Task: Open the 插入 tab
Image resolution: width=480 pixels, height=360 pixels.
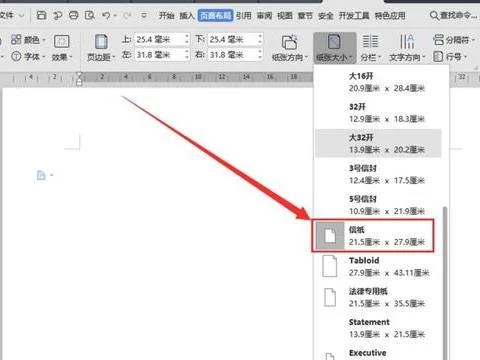Action: 187,15
